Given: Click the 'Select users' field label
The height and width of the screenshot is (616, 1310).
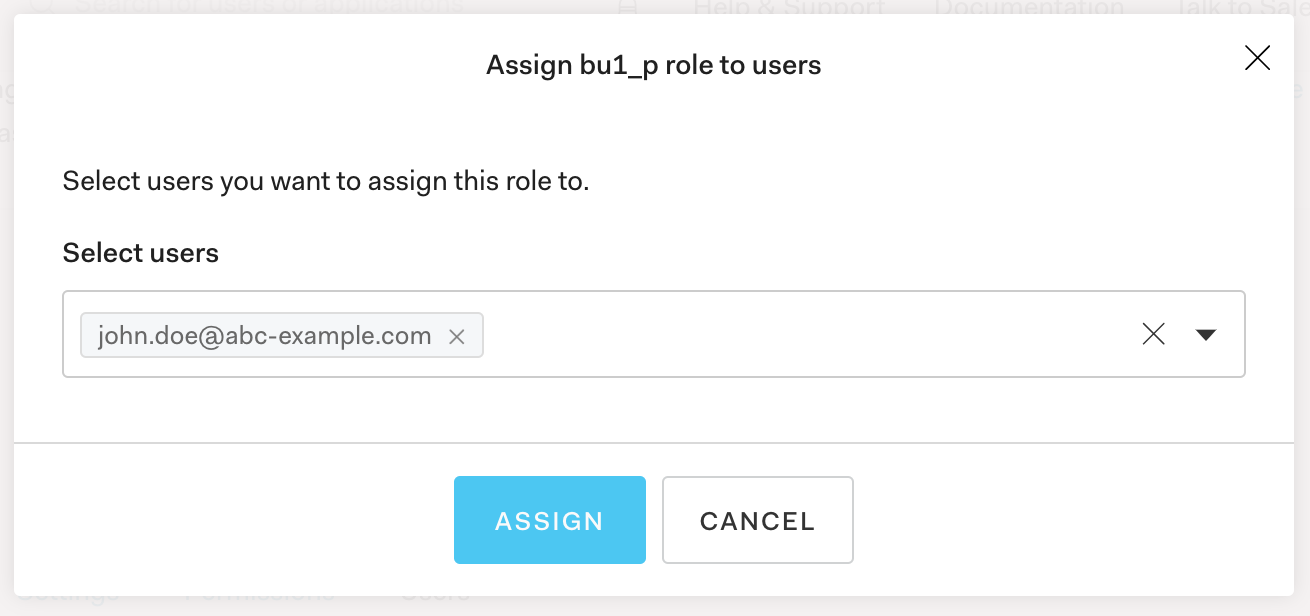Looking at the screenshot, I should 140,253.
